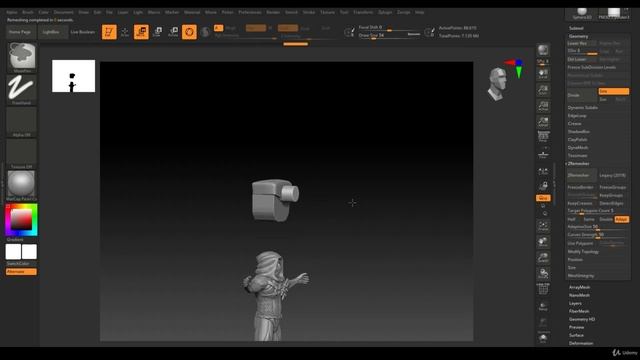Expand the Modify Topology section
The height and width of the screenshot is (360, 640).
583,252
